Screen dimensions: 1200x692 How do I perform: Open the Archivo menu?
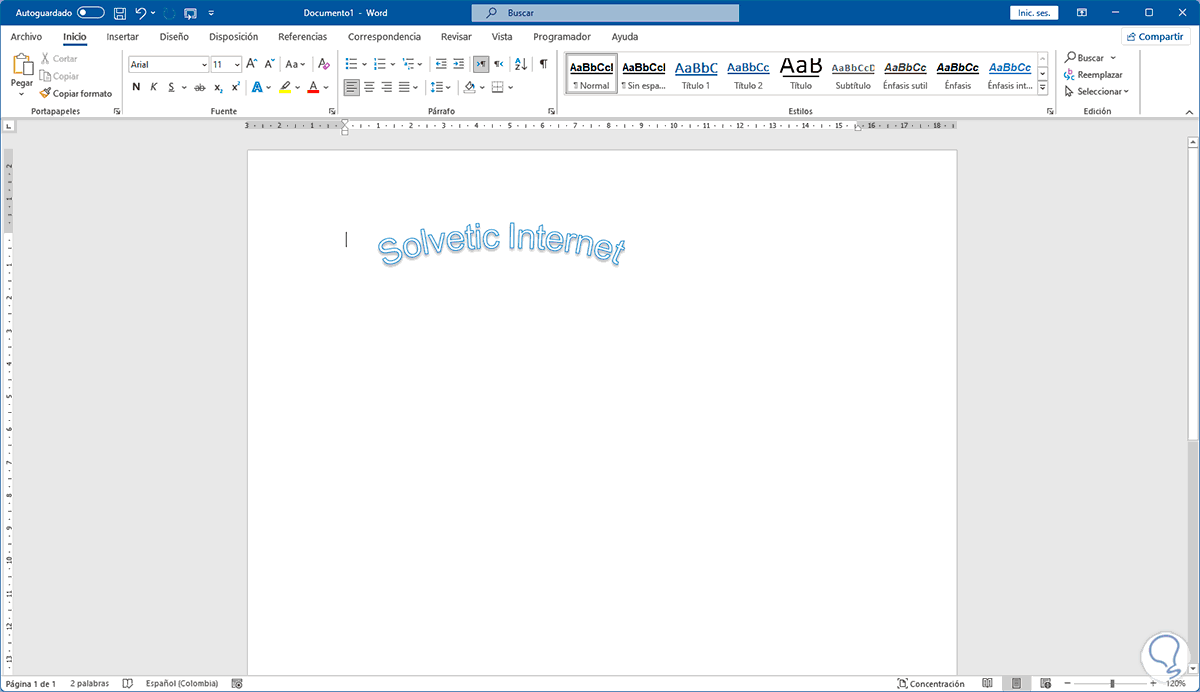click(26, 36)
